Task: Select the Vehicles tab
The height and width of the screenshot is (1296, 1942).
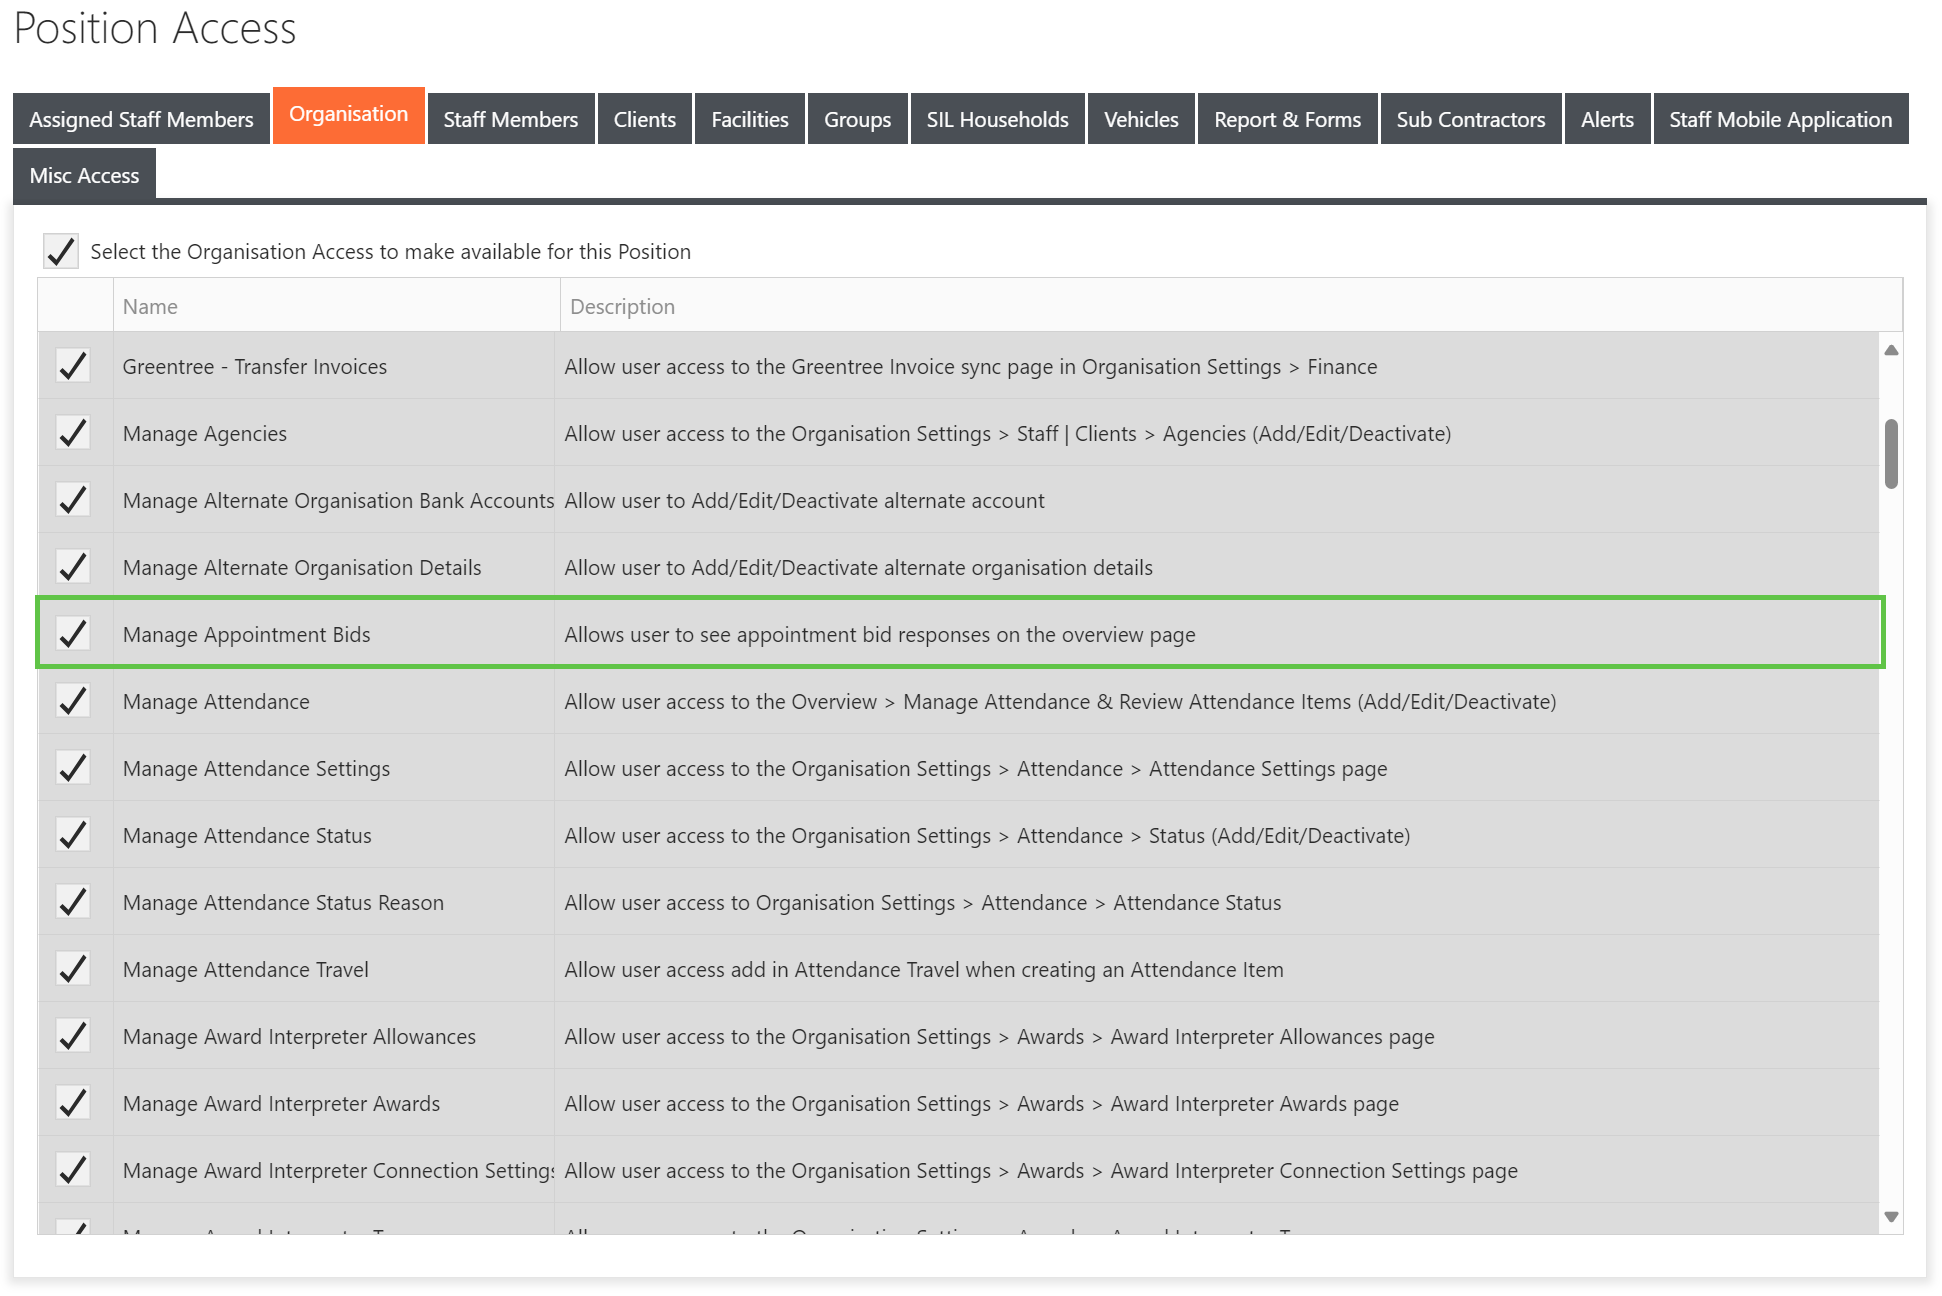Action: 1141,119
